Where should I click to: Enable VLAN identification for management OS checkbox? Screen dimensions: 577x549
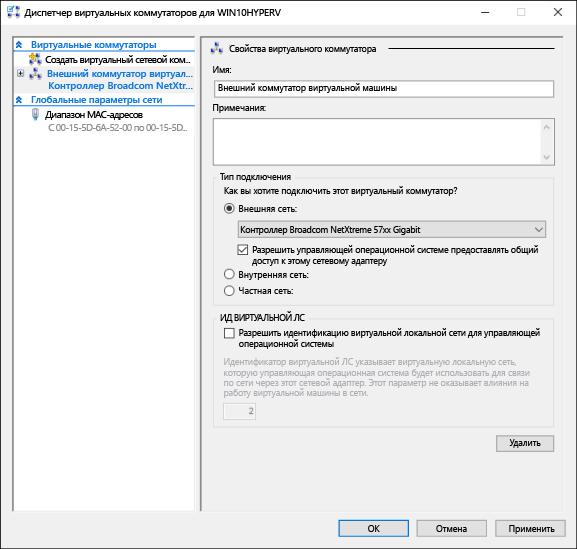pos(229,333)
